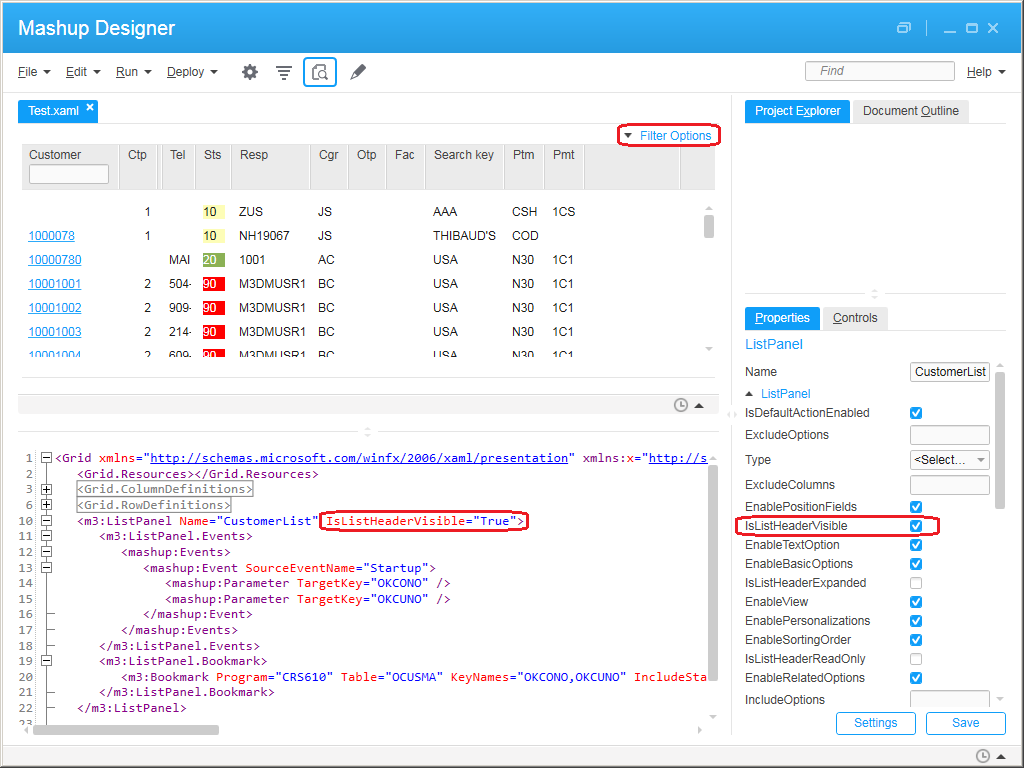Open customer link 10001001
Screen dimensions: 1024x768
[x=55, y=284]
